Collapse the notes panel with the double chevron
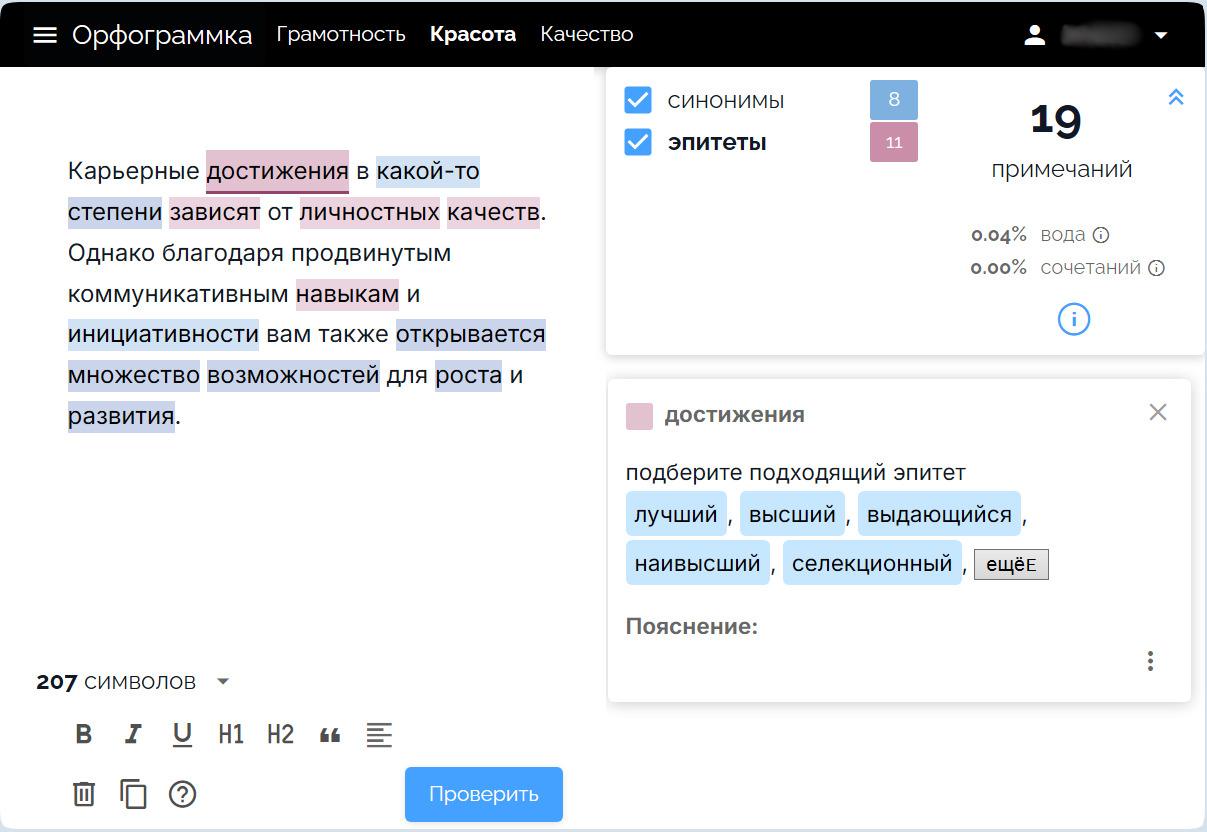1207x832 pixels. [x=1176, y=97]
